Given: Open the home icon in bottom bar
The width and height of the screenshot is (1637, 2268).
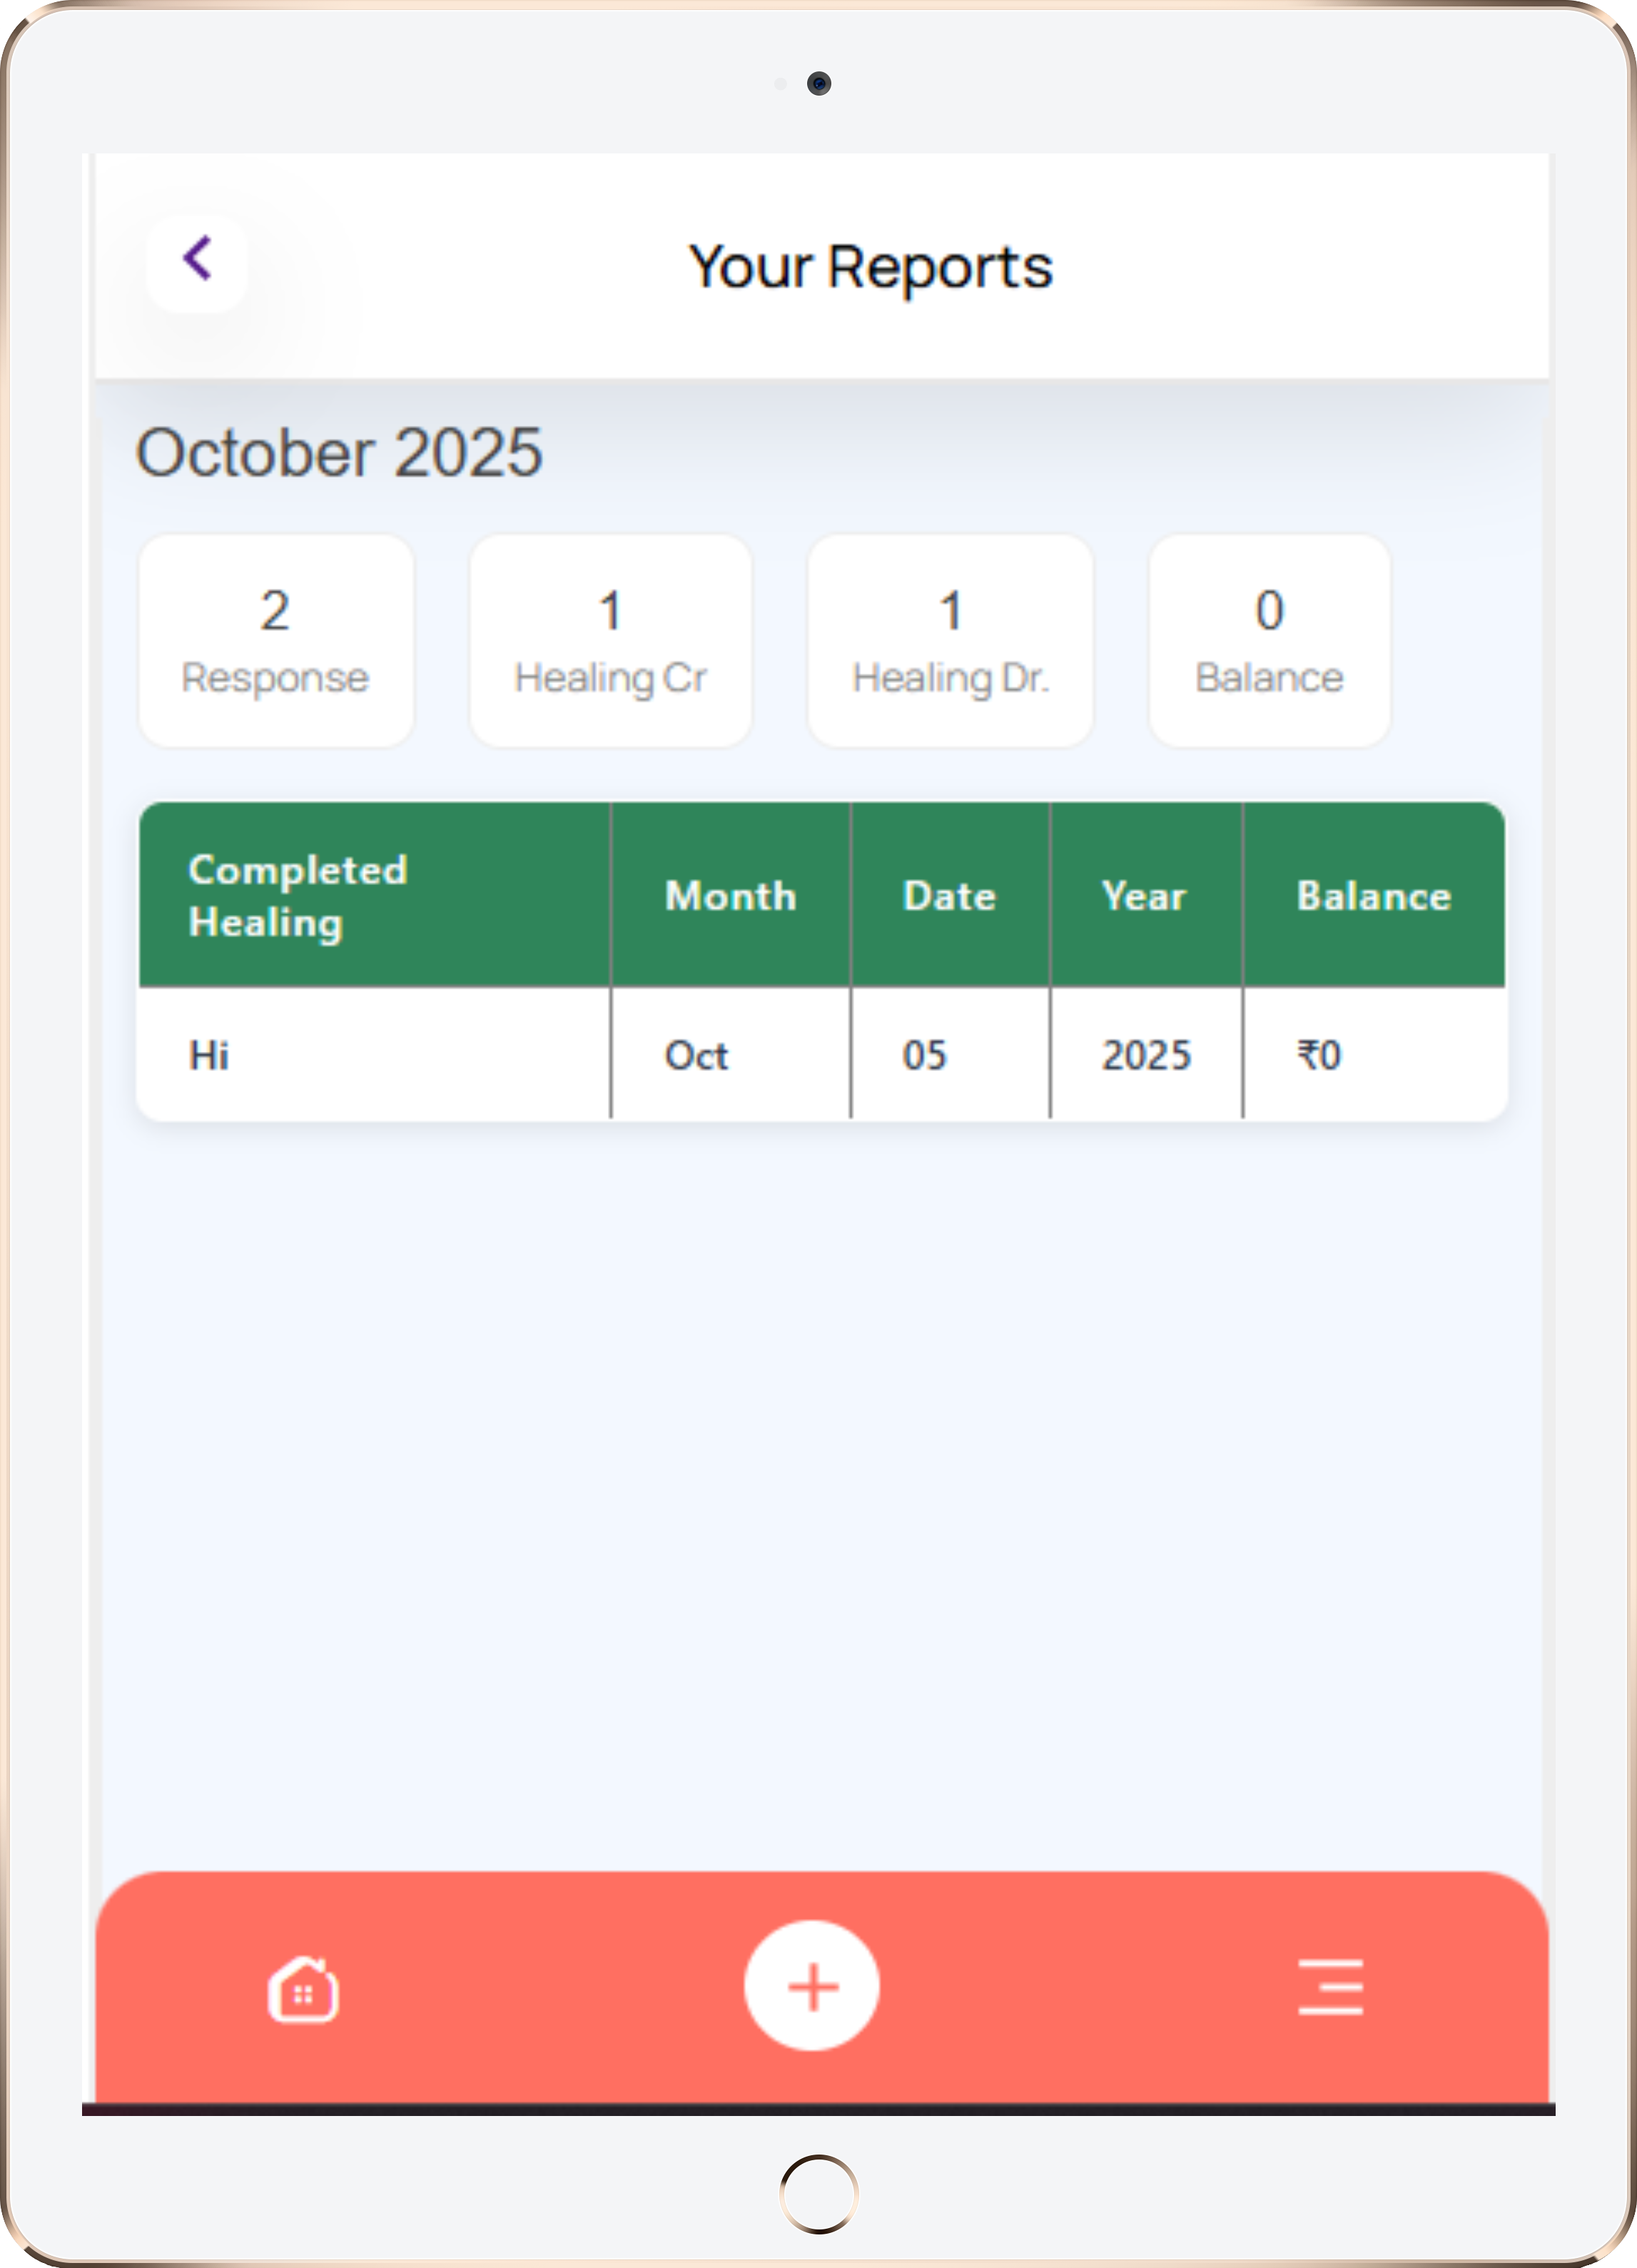Looking at the screenshot, I should (x=303, y=1989).
